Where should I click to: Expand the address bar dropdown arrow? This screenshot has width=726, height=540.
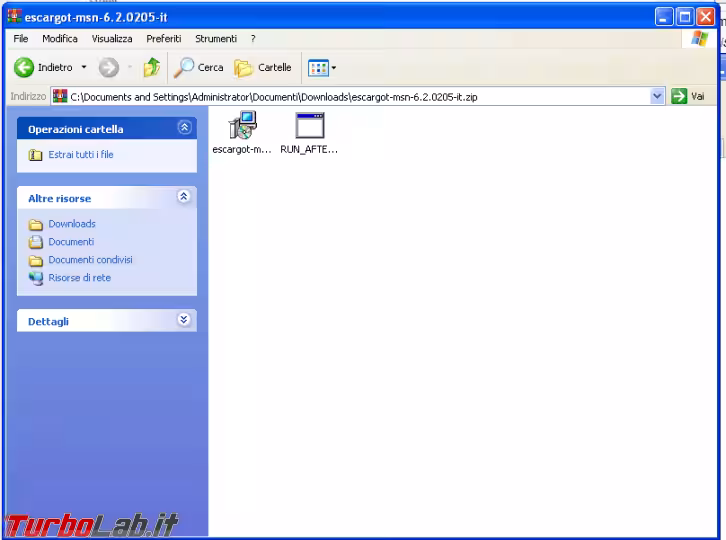pyautogui.click(x=657, y=96)
